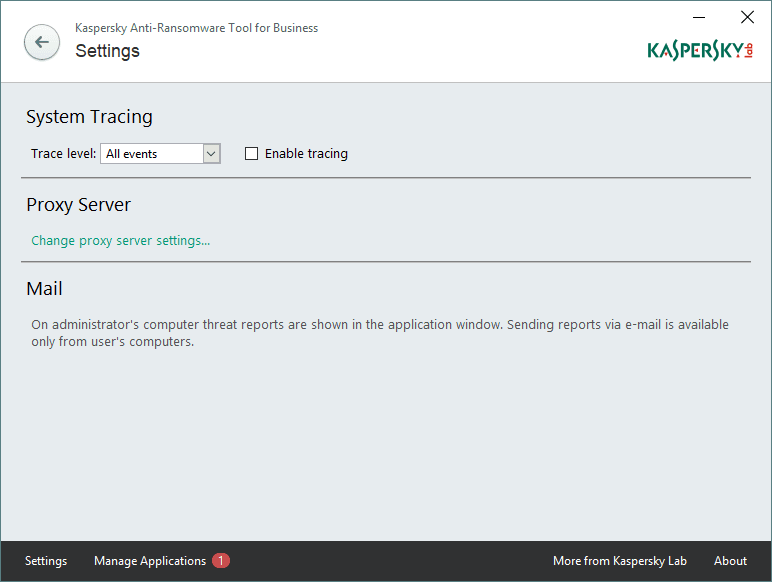The width and height of the screenshot is (772, 582).
Task: Open More from Kaspersky Lab
Action: click(x=619, y=561)
